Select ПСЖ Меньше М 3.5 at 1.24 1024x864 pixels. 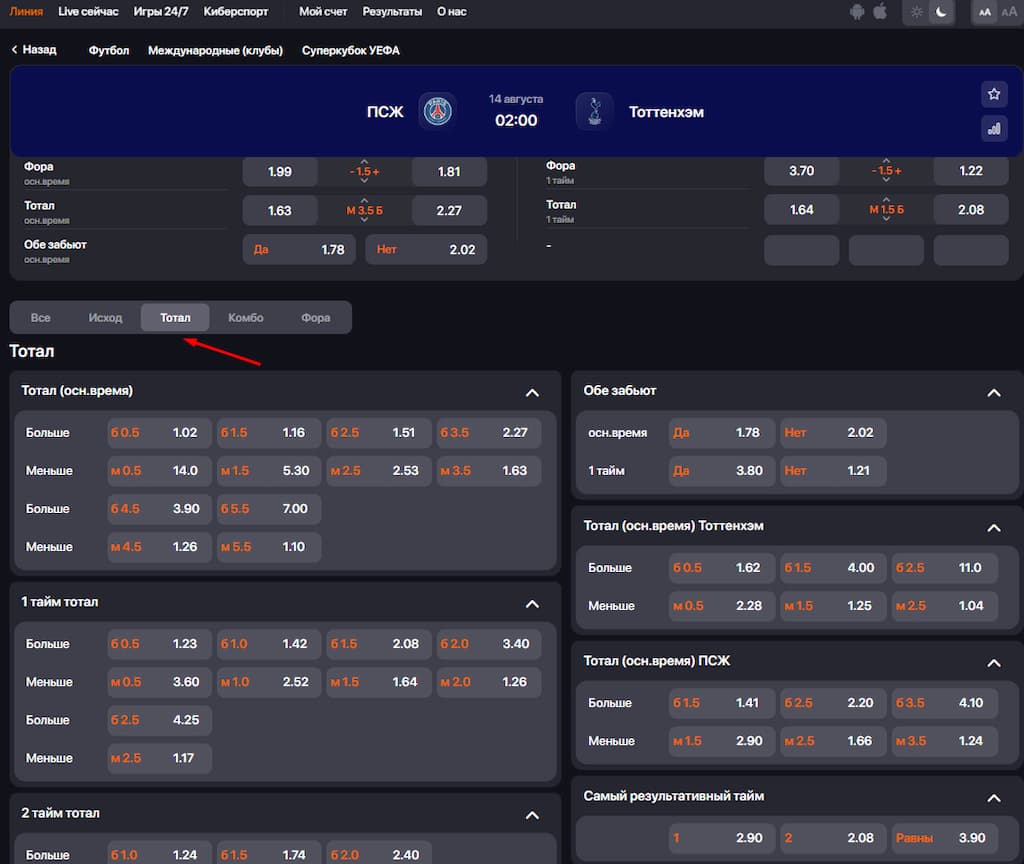945,741
